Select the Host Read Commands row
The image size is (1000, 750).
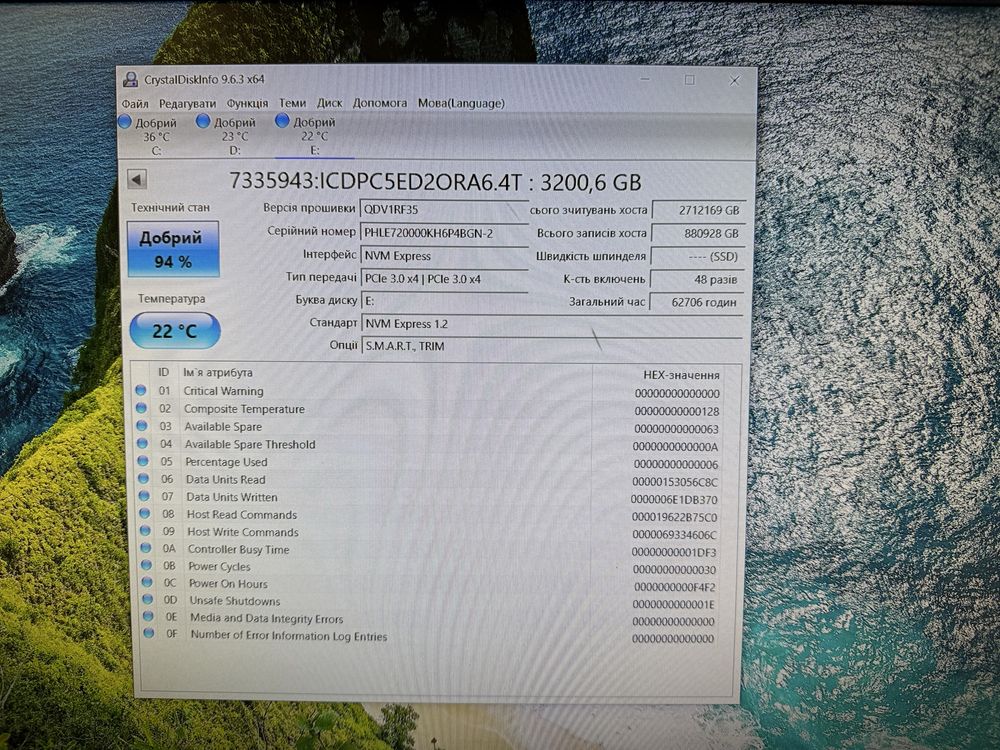pos(427,515)
